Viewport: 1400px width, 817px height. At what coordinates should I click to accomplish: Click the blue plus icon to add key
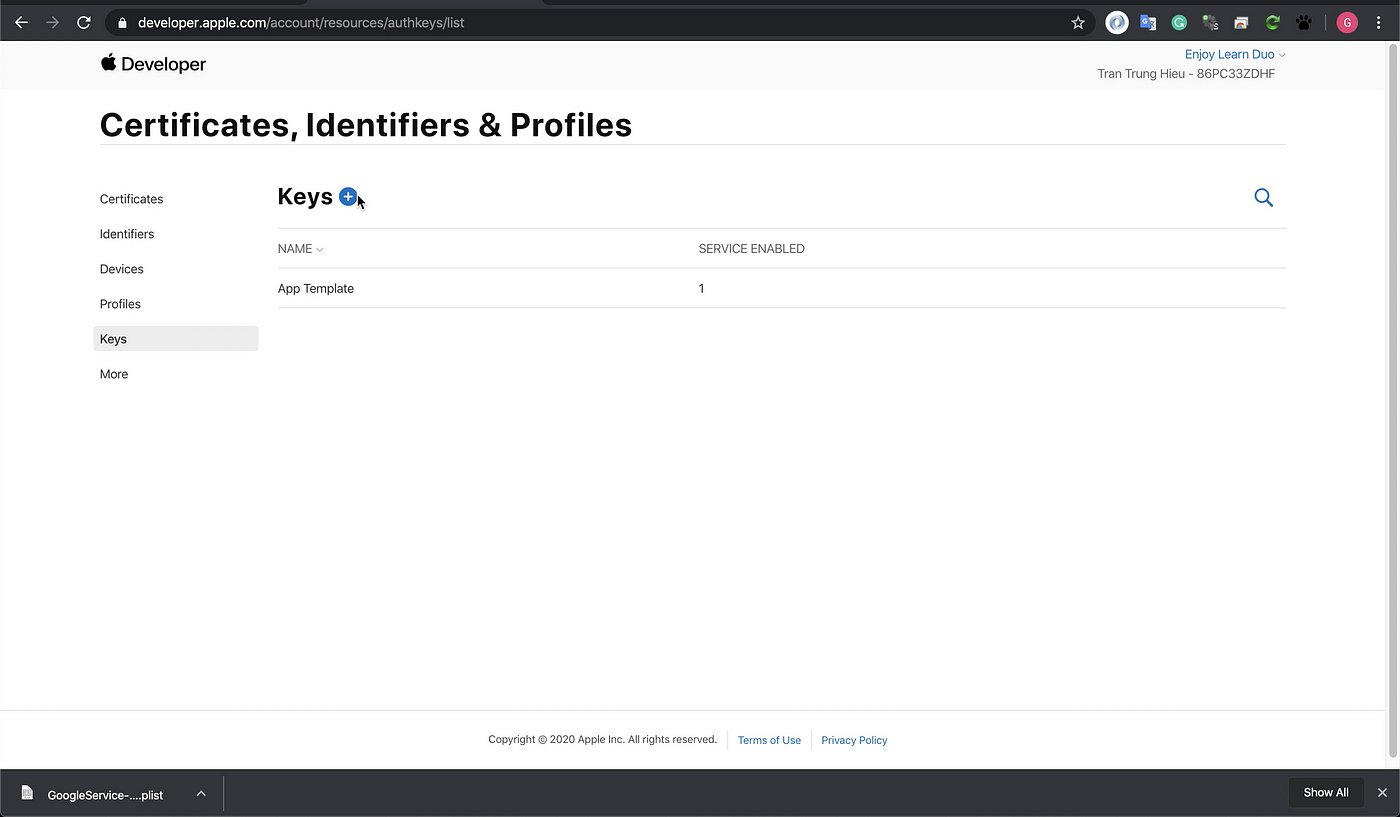coord(348,197)
